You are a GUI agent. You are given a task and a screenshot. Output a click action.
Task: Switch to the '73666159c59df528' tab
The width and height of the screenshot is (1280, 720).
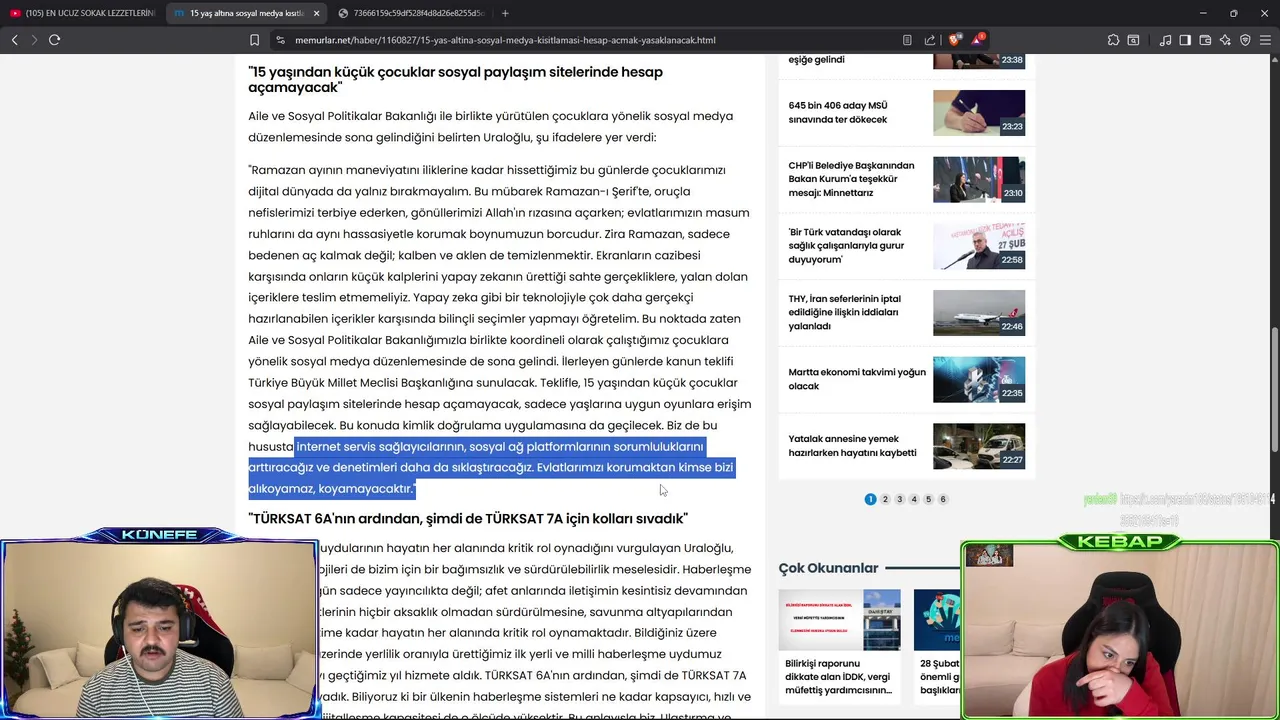pos(410,13)
